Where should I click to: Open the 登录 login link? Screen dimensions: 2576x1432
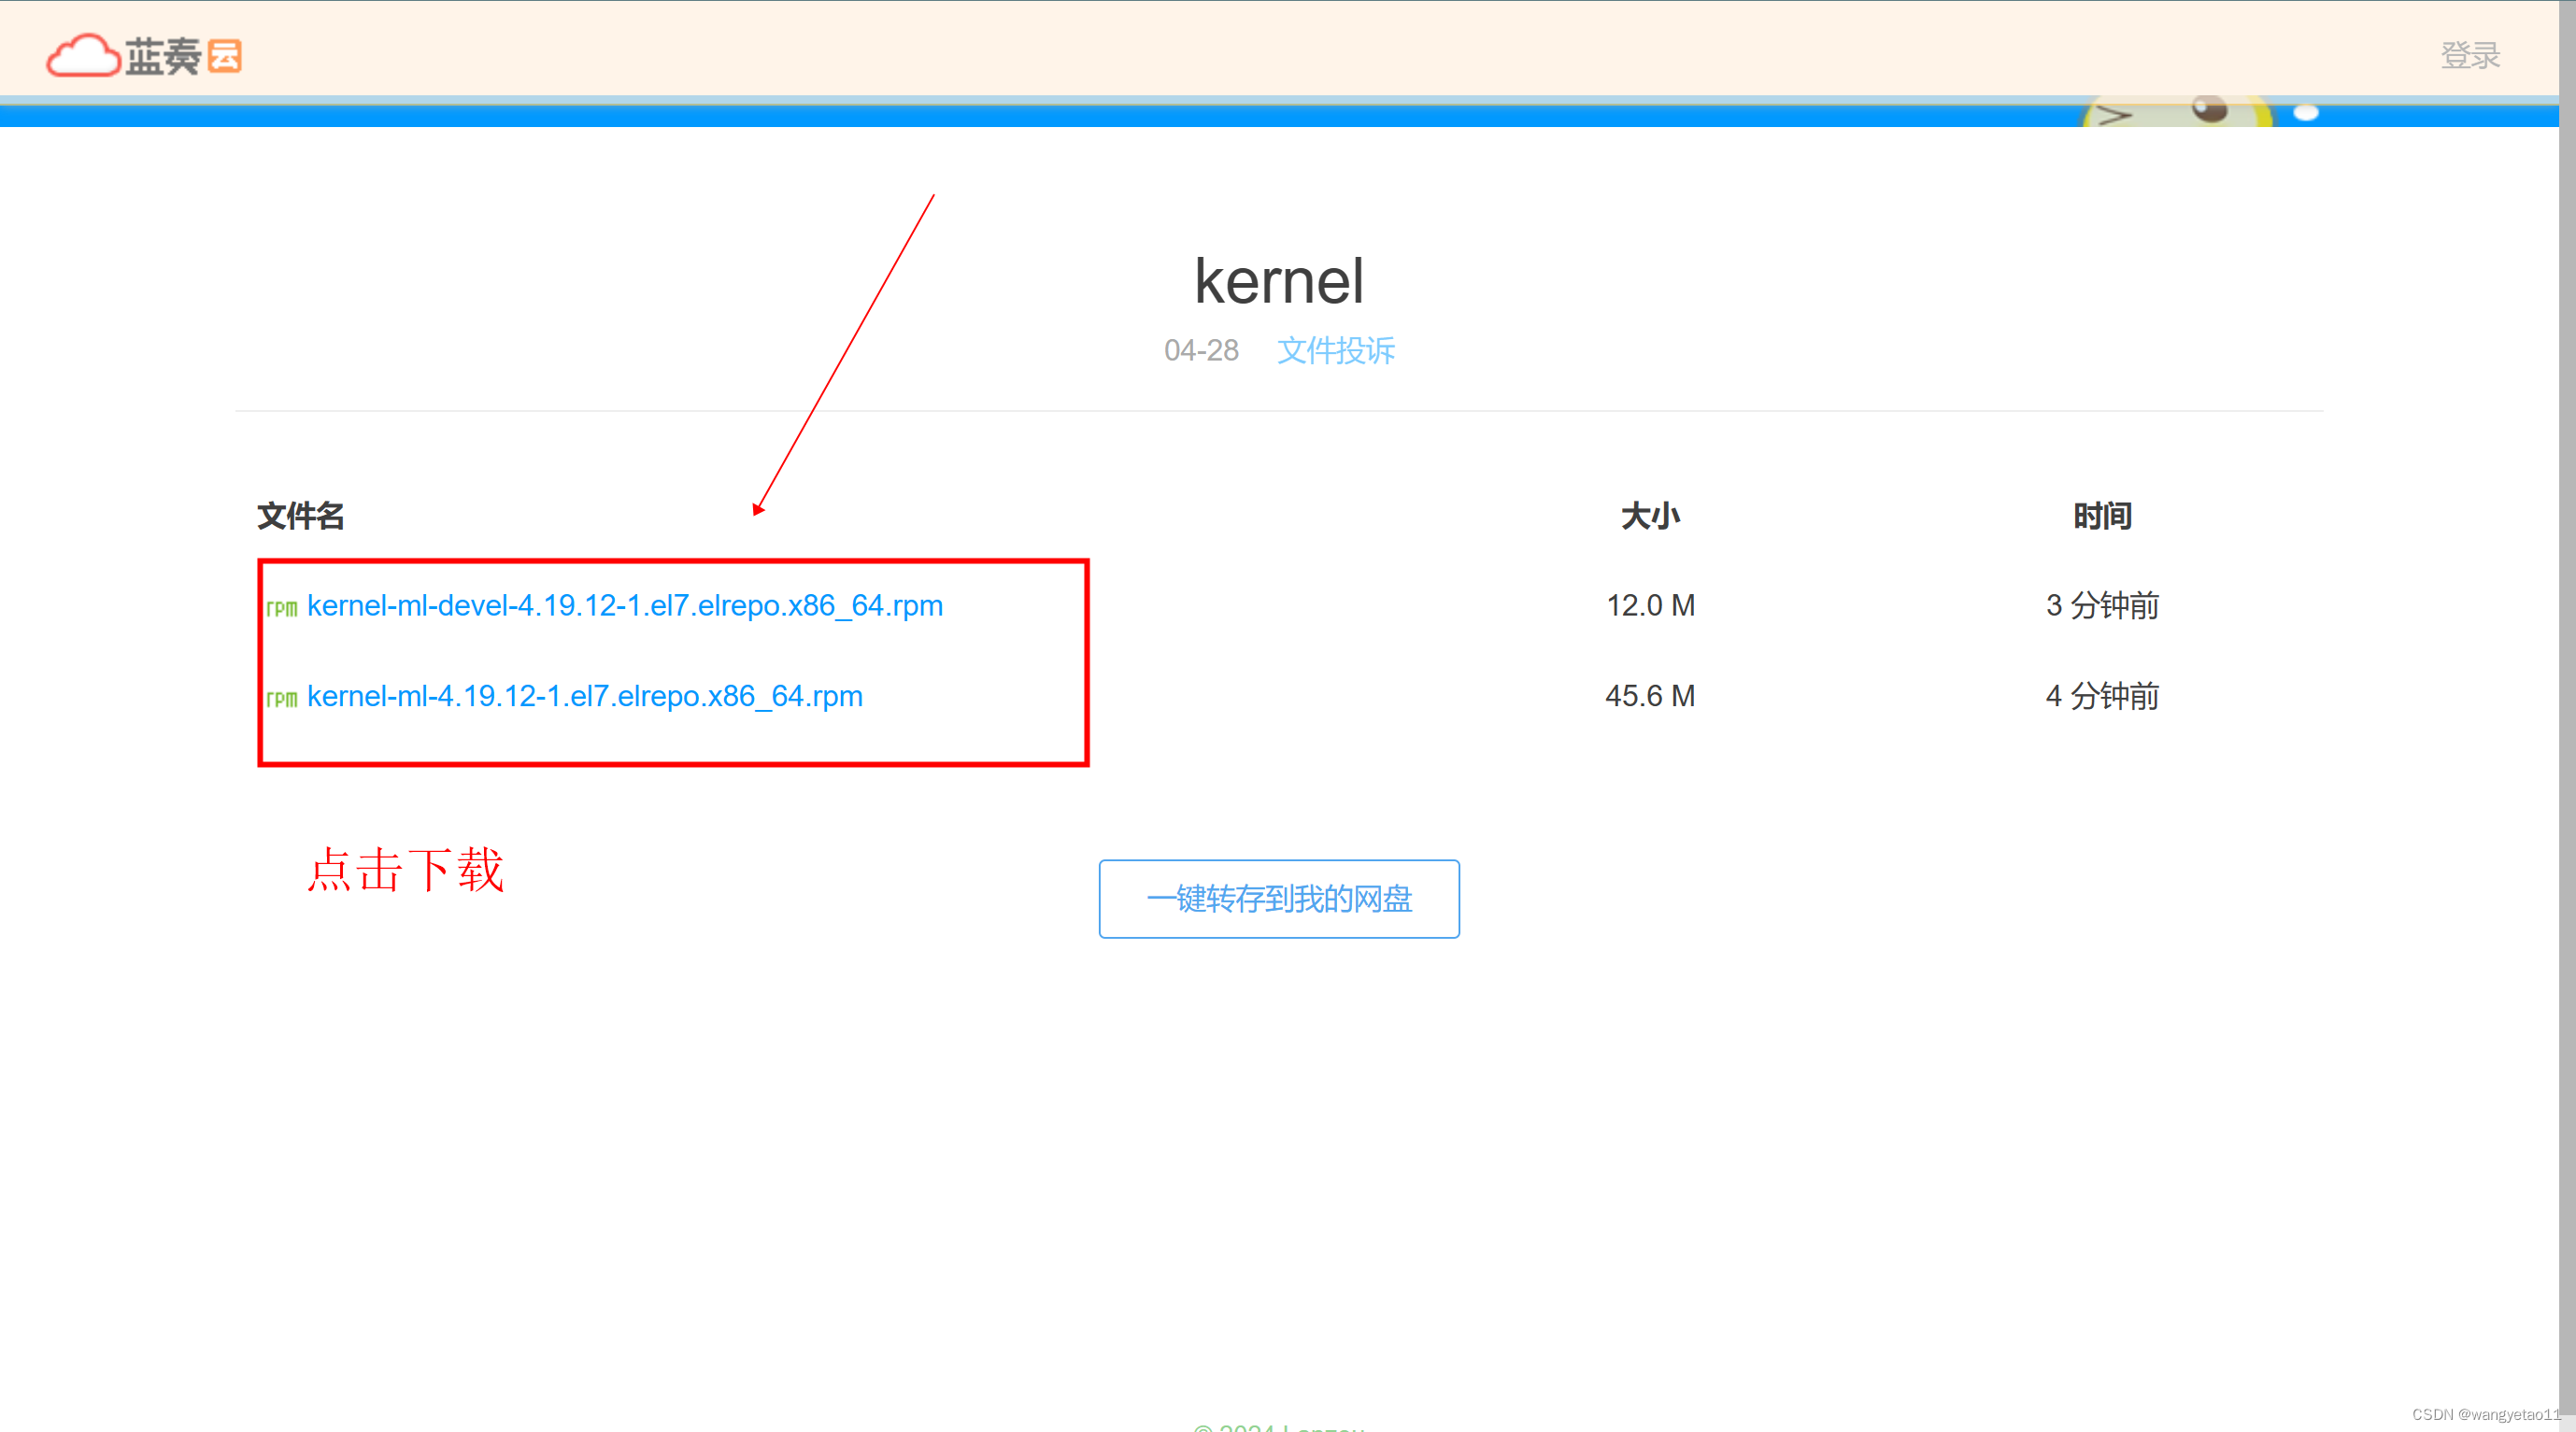click(x=2470, y=55)
